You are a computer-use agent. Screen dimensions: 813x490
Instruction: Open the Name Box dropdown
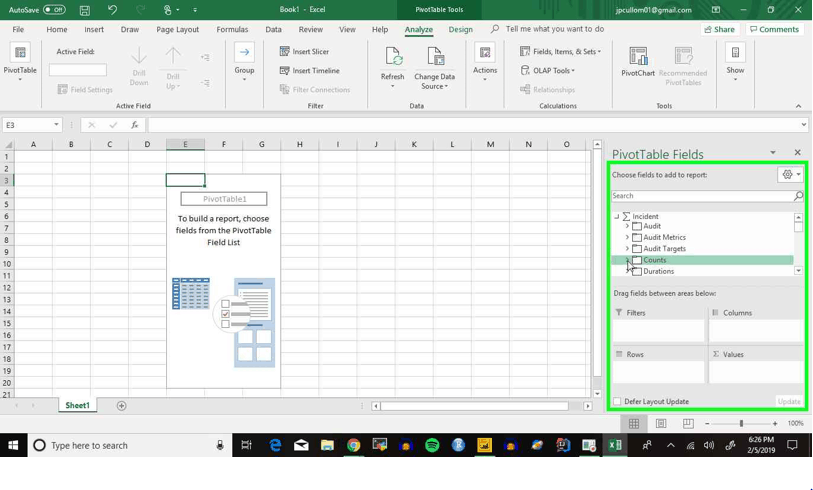(x=56, y=125)
